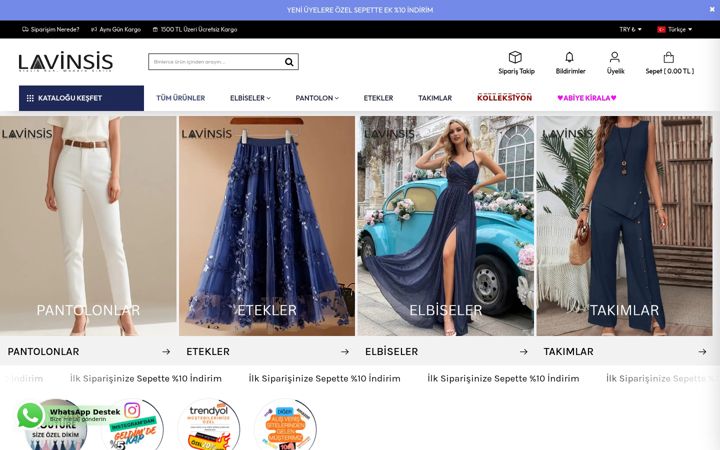Open the blue tulle skirt Etekler image

point(267,225)
